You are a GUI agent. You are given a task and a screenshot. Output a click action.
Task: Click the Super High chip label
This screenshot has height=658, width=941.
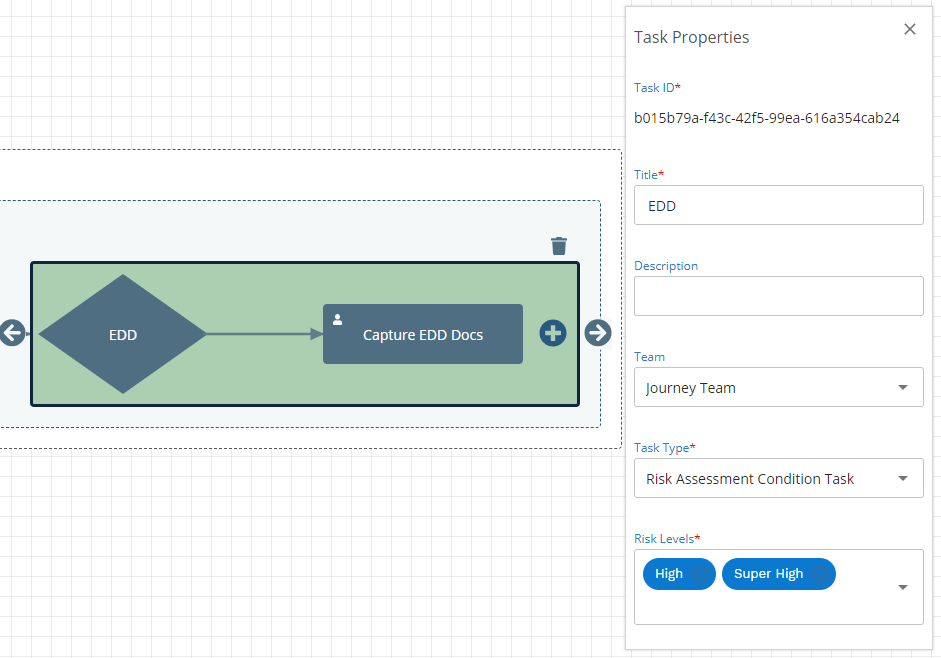pos(768,574)
